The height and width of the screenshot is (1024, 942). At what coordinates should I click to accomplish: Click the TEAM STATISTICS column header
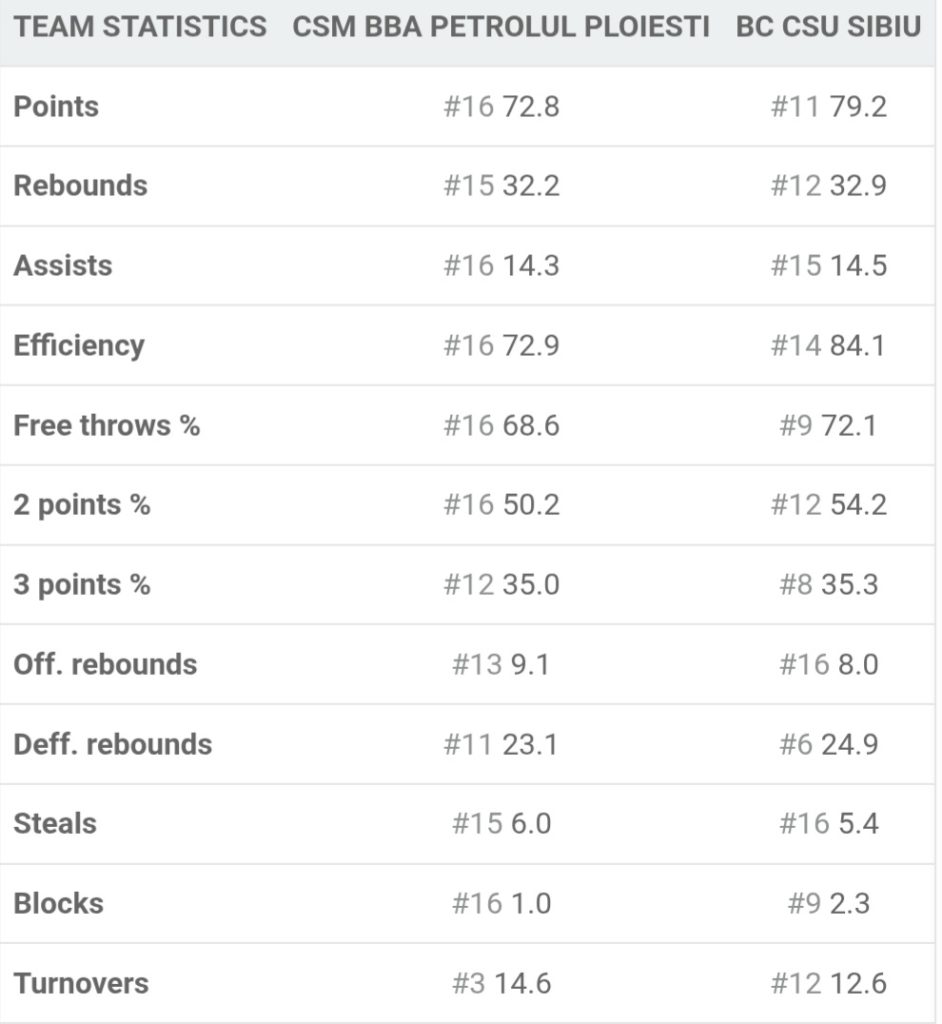[x=140, y=27]
